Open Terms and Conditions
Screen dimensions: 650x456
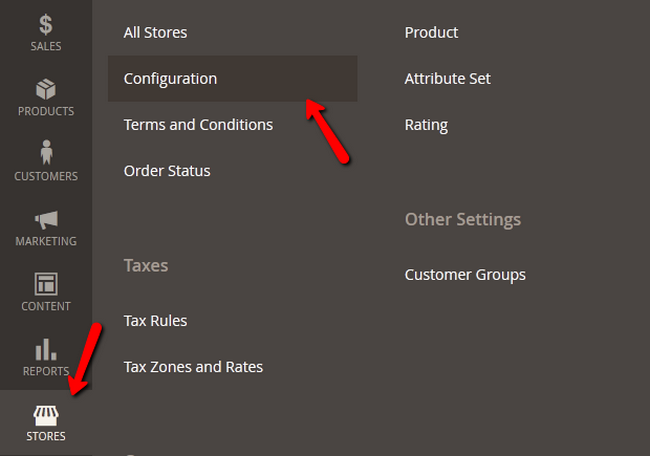coord(198,125)
